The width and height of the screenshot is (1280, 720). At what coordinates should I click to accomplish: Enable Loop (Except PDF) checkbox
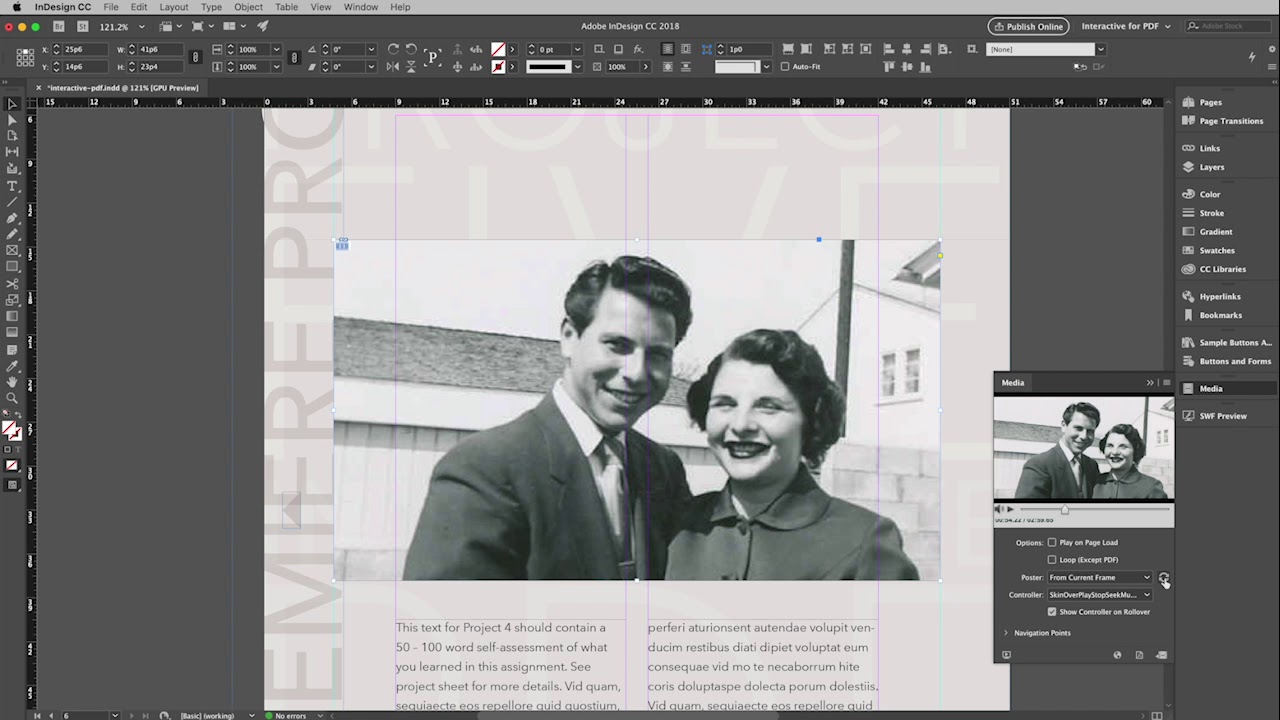coord(1052,560)
